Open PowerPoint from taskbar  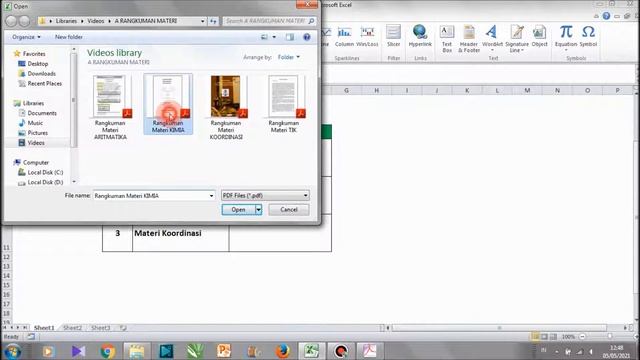coord(224,351)
